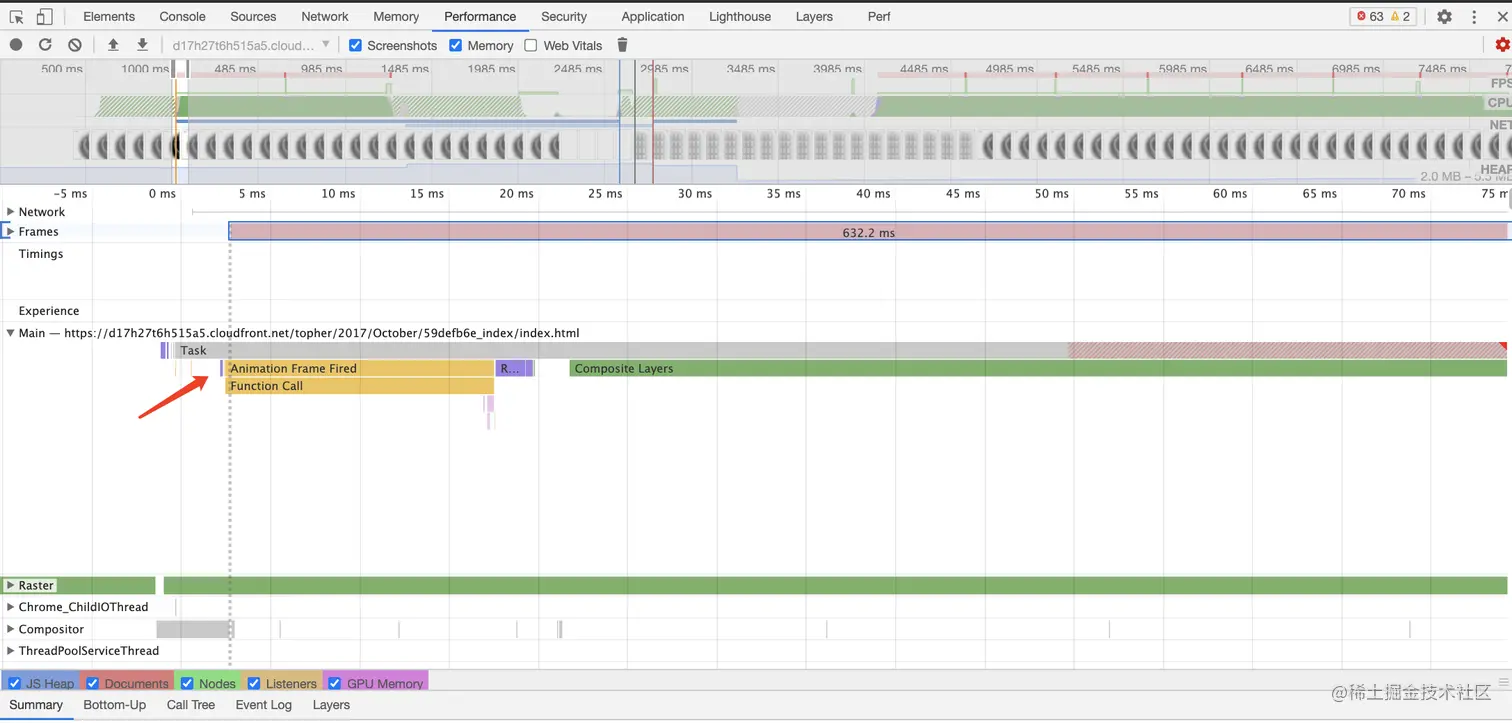
Task: Expand the Network track
Action: coord(11,212)
